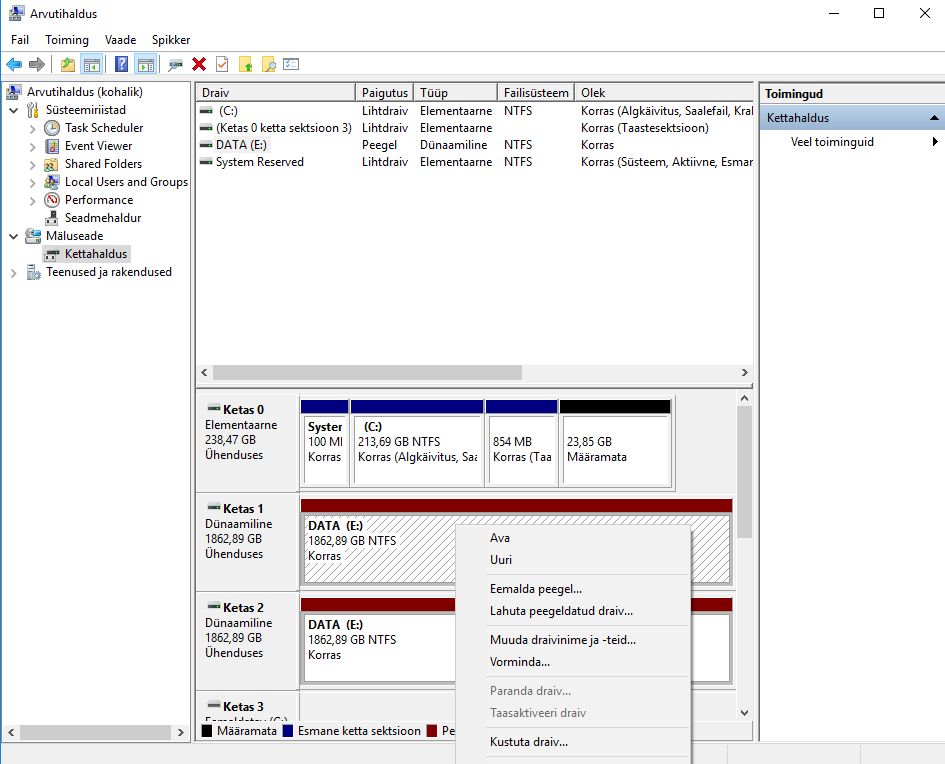This screenshot has width=945, height=764.
Task: Click the blue Back arrow in toolbar
Action: 14,64
